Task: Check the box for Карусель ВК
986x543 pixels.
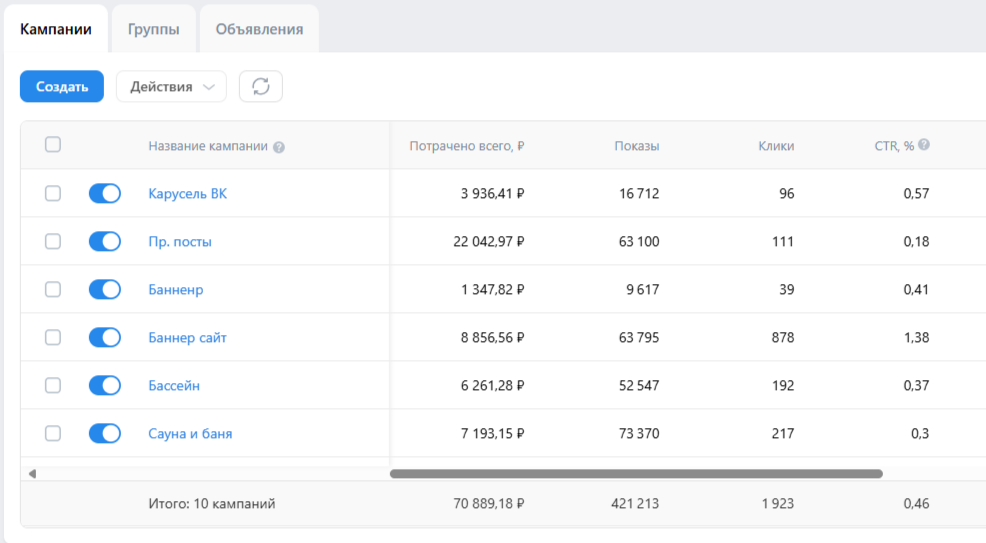Action: [53, 193]
